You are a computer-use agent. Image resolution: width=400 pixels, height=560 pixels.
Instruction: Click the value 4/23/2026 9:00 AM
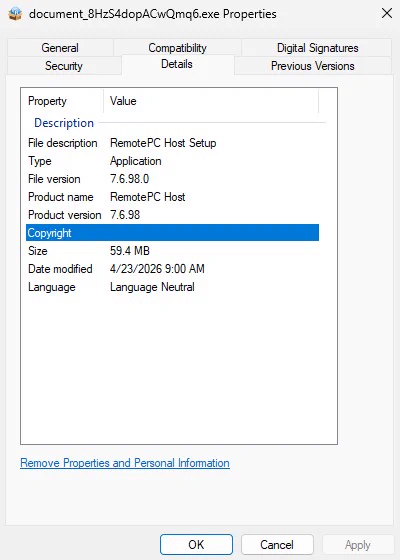[157, 269]
